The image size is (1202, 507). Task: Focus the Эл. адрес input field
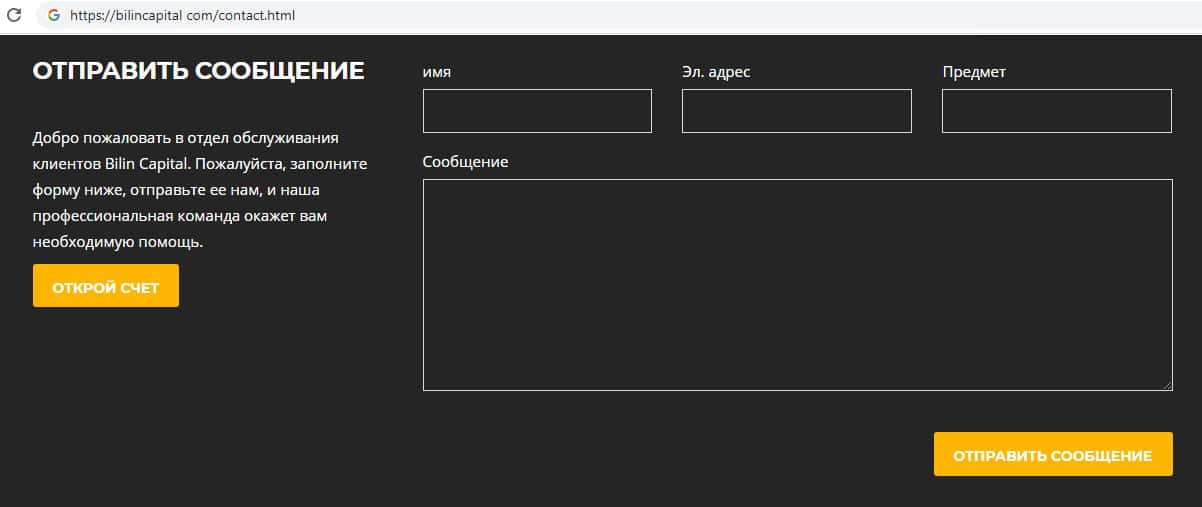click(797, 111)
